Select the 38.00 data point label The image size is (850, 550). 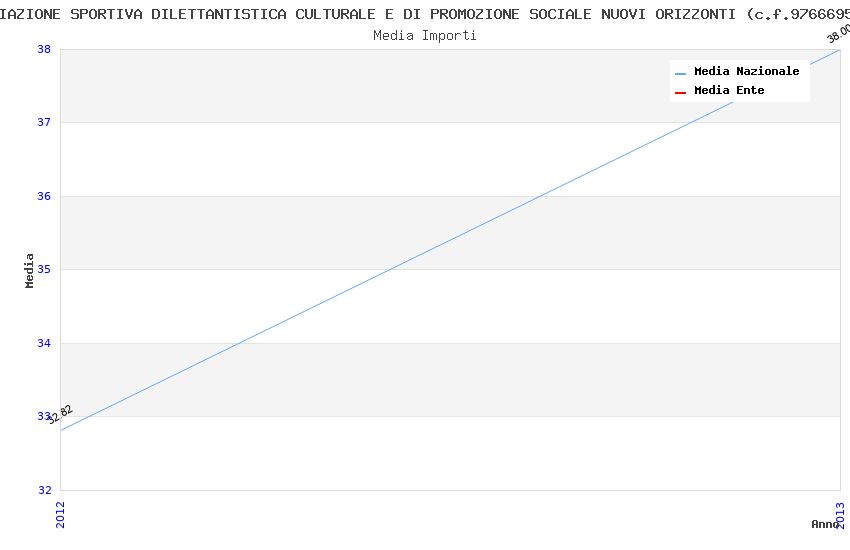pyautogui.click(x=838, y=32)
